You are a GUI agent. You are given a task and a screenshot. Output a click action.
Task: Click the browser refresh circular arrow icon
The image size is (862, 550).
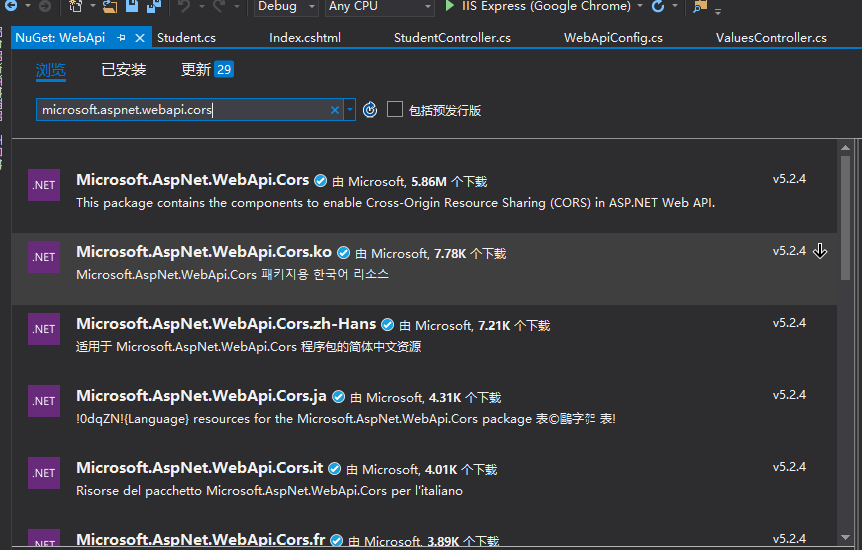click(657, 6)
